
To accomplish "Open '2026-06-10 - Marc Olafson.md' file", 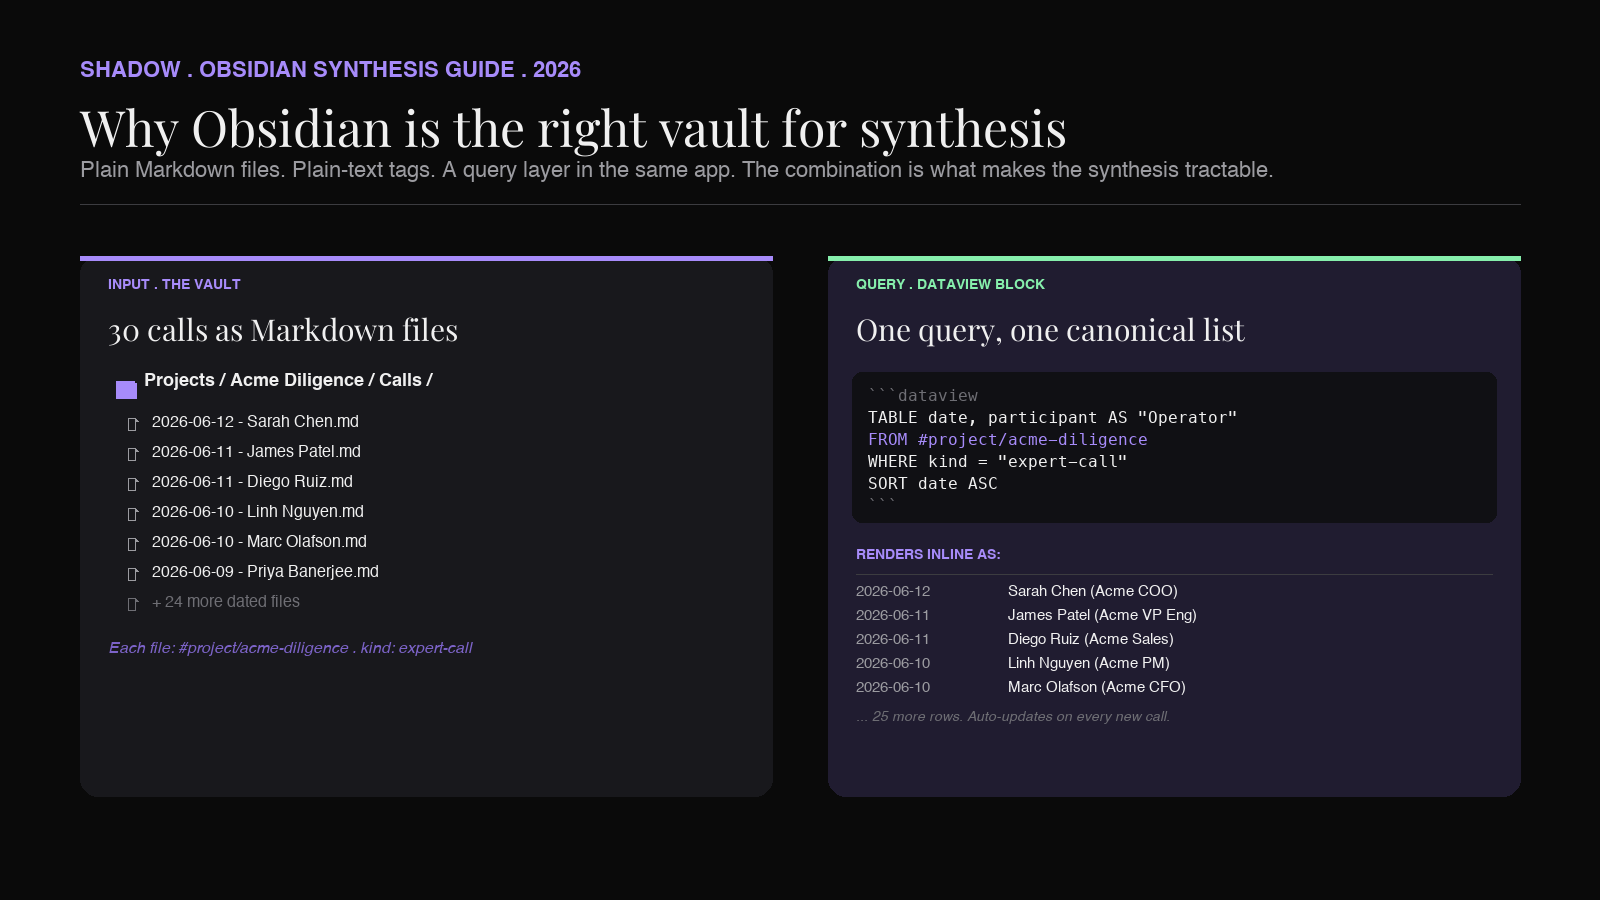I will click(259, 542).
